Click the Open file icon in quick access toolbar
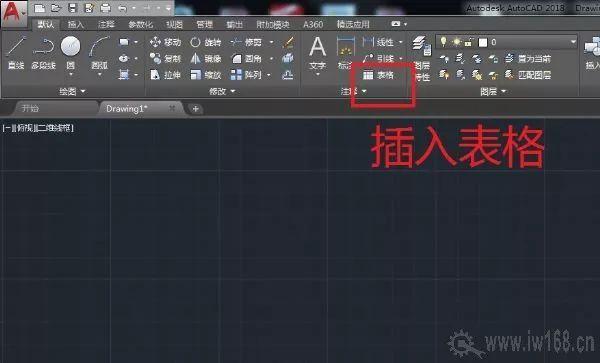Viewport: 600px width, 363px height. pos(56,8)
